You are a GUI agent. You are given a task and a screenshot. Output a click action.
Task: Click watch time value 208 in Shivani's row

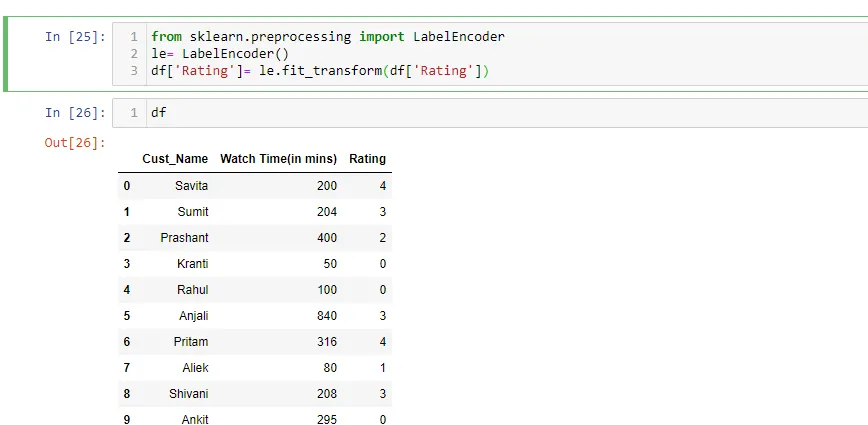tap(327, 393)
